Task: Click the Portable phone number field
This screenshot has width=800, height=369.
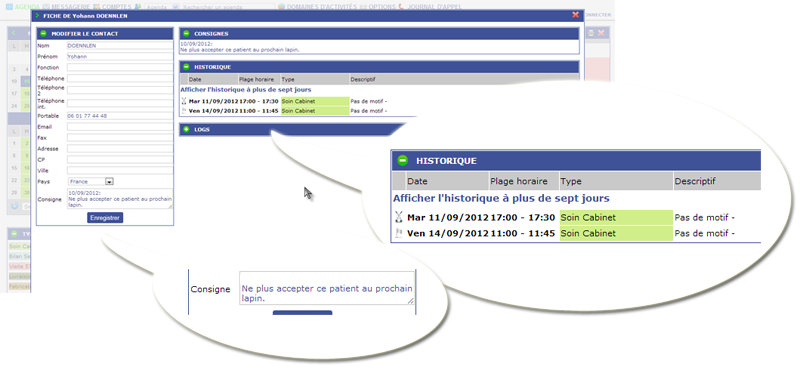Action: pos(120,116)
